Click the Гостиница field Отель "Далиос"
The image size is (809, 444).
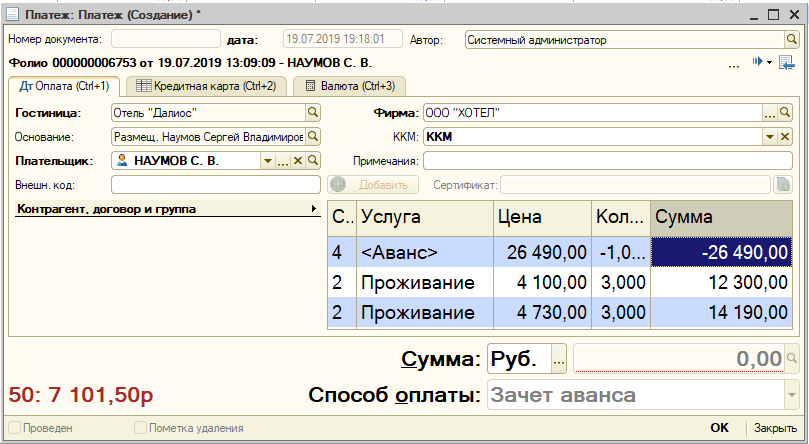(x=208, y=112)
